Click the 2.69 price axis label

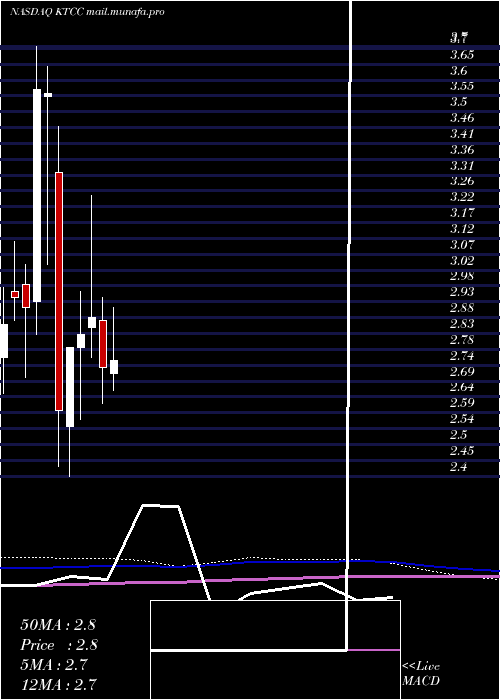click(462, 371)
